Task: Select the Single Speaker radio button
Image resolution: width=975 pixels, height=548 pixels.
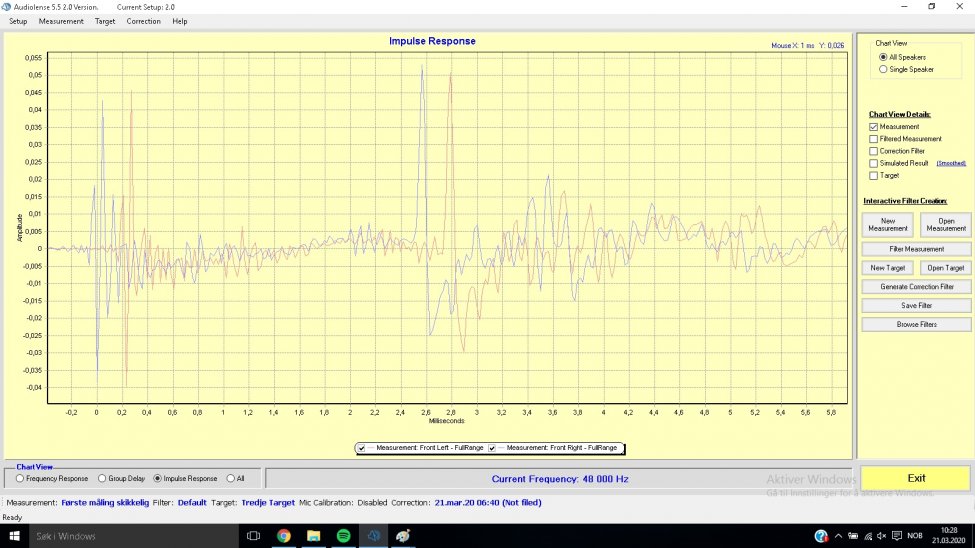Action: coord(882,69)
